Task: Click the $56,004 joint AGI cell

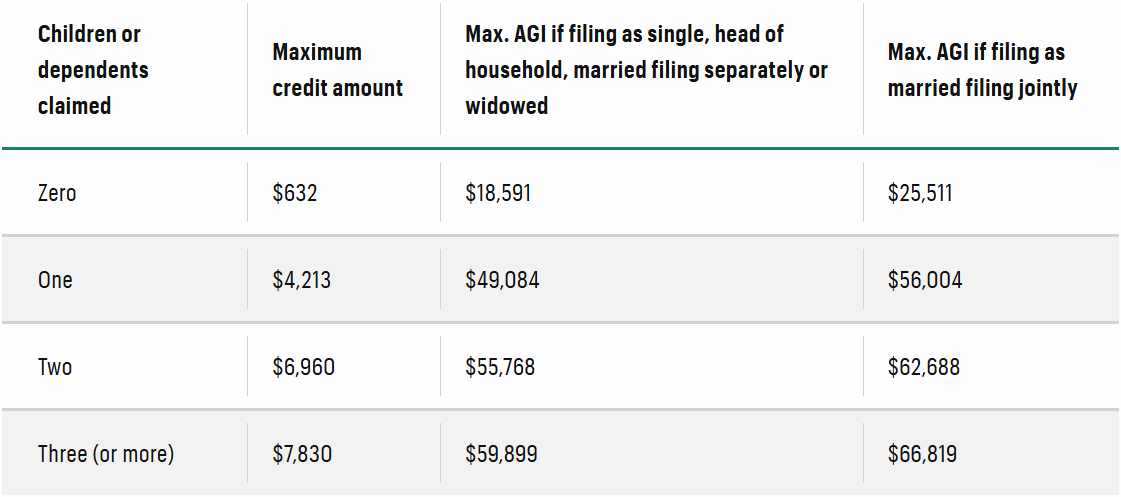Action: (x=925, y=280)
